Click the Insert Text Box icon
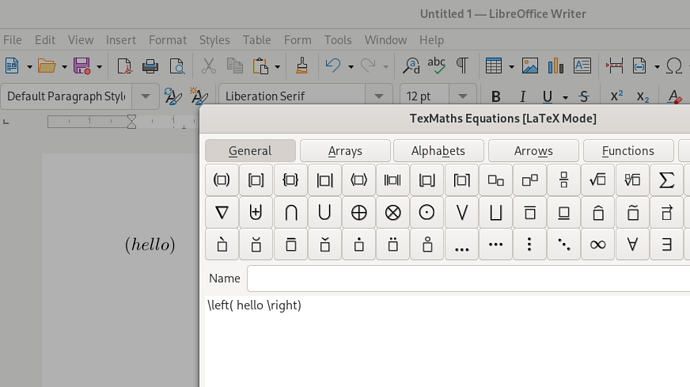The image size is (690, 387). (x=582, y=66)
